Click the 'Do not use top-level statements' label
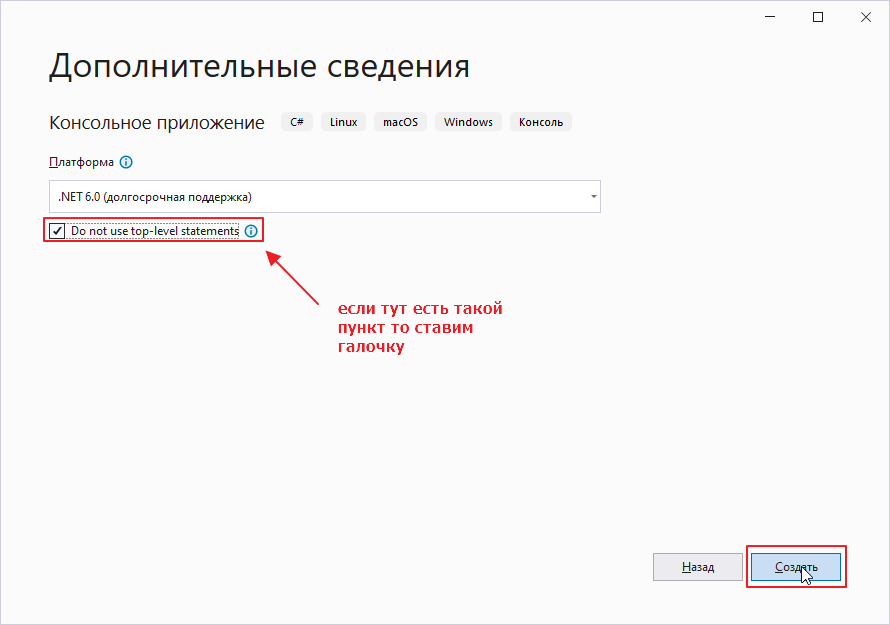This screenshot has width=890, height=625. point(155,231)
